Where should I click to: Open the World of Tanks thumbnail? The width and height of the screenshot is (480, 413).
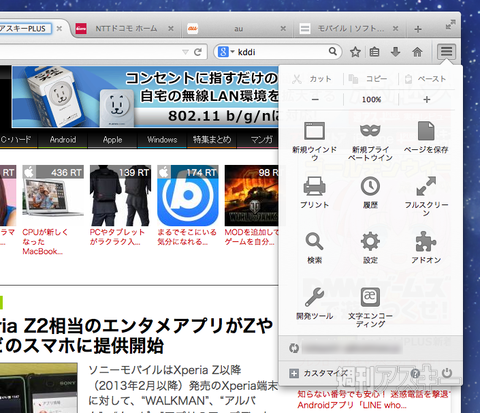tap(252, 195)
